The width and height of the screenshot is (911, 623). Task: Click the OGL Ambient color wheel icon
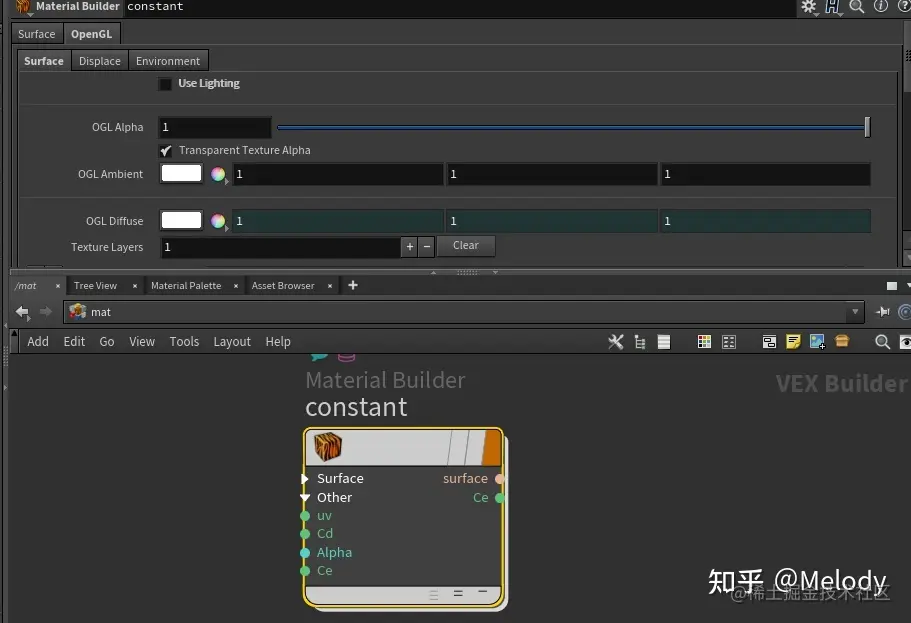(x=218, y=174)
